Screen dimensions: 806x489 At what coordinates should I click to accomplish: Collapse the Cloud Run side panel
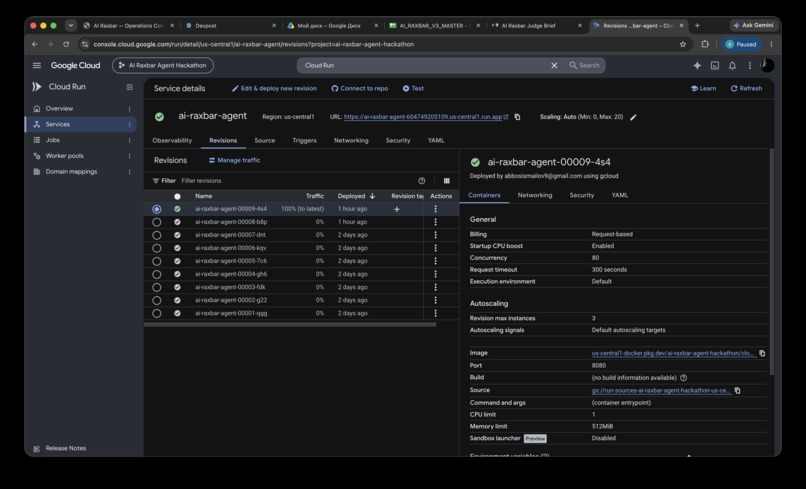pos(130,87)
